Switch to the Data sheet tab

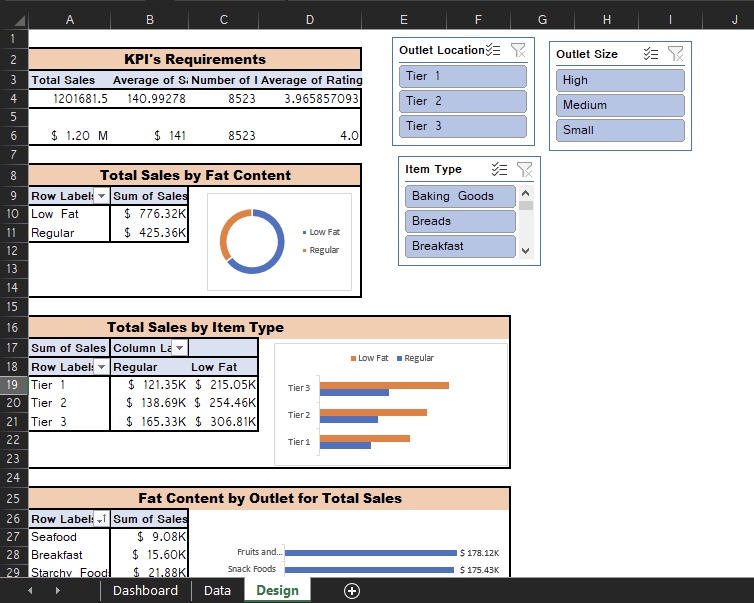pyautogui.click(x=217, y=591)
